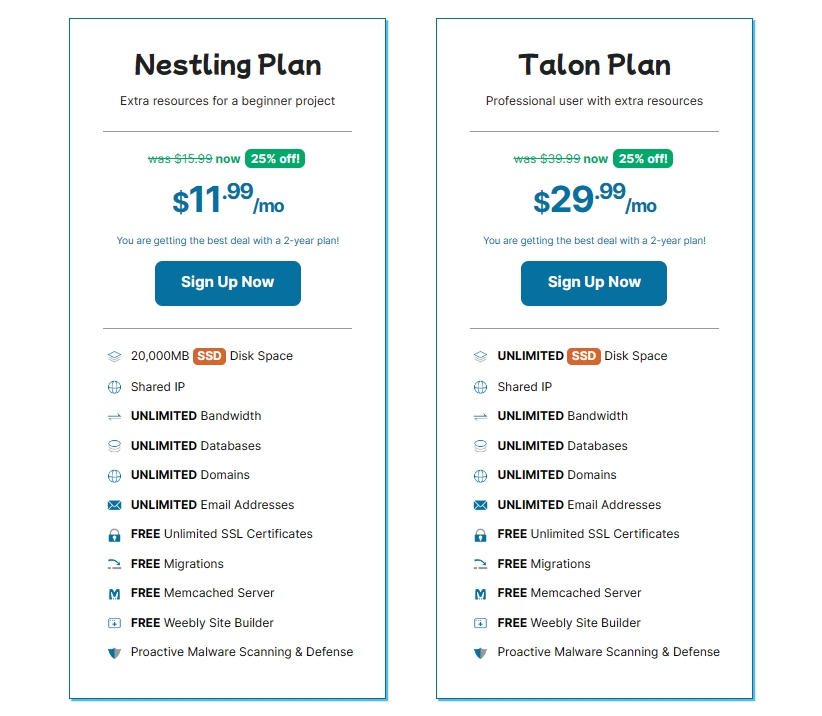Click Talon Plan's green 25% off badge
822x716 pixels.
tap(643, 158)
